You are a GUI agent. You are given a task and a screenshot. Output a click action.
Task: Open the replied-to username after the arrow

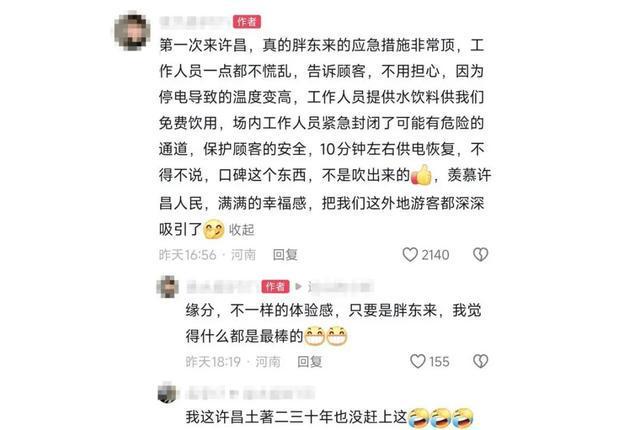pyautogui.click(x=340, y=287)
